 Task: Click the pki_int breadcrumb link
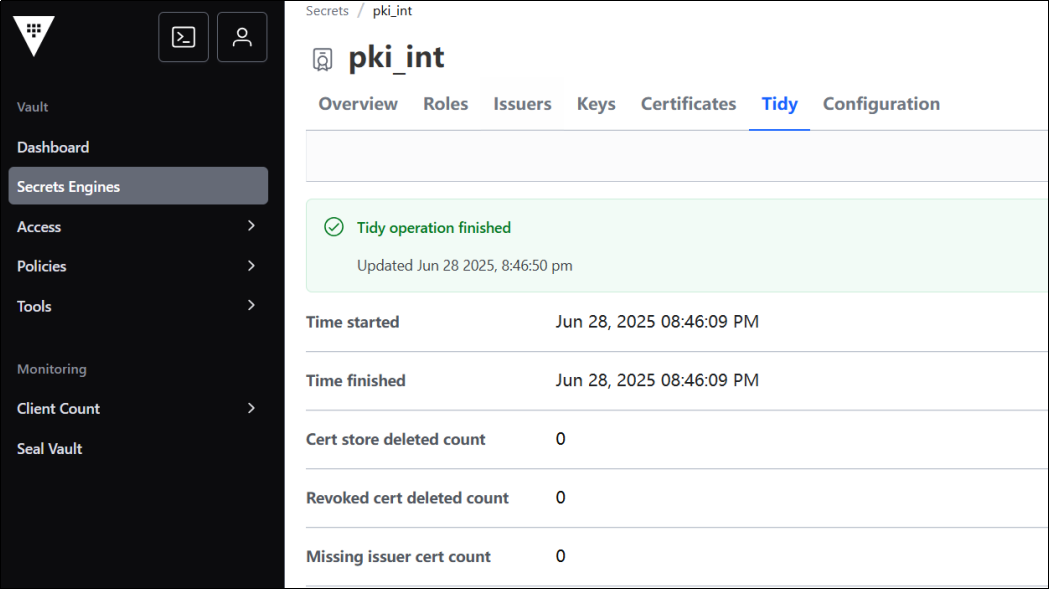(391, 10)
